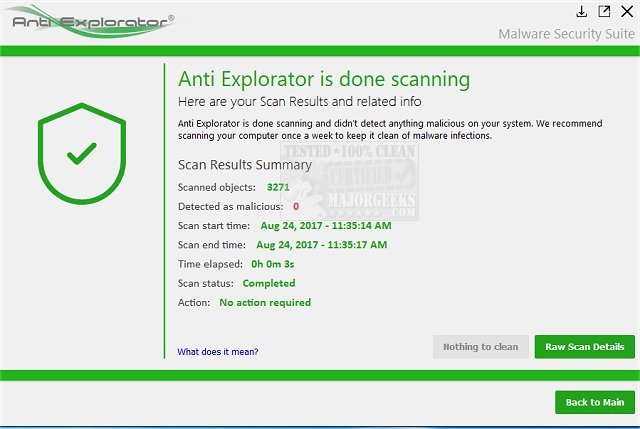This screenshot has height=429, width=640.
Task: Click the 'Time elapsed:' label
Action: tap(210, 264)
